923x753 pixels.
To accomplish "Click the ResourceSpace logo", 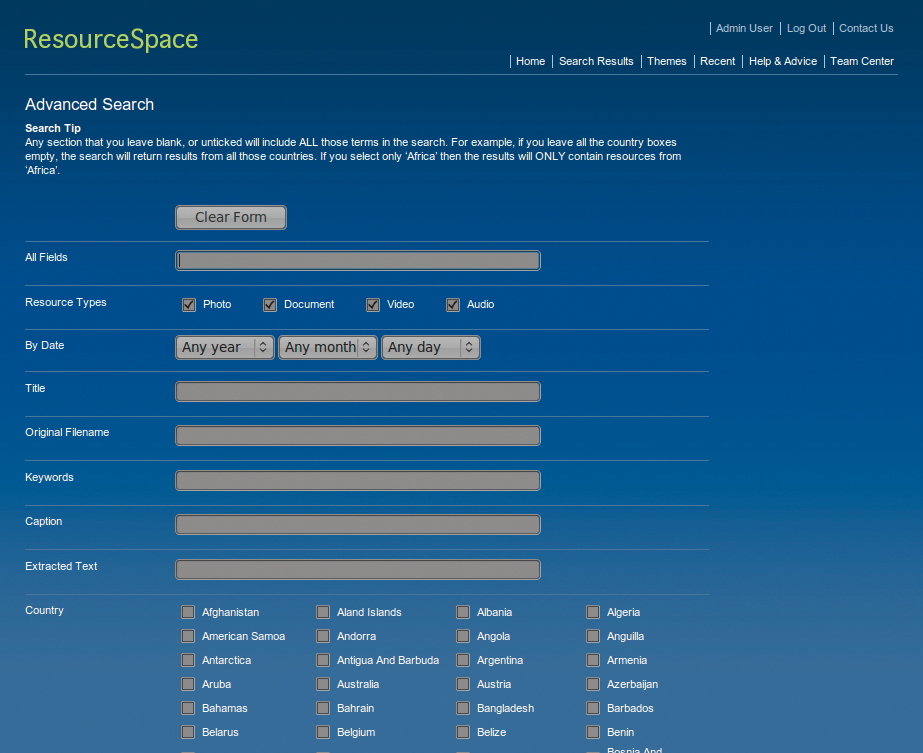I will point(111,39).
